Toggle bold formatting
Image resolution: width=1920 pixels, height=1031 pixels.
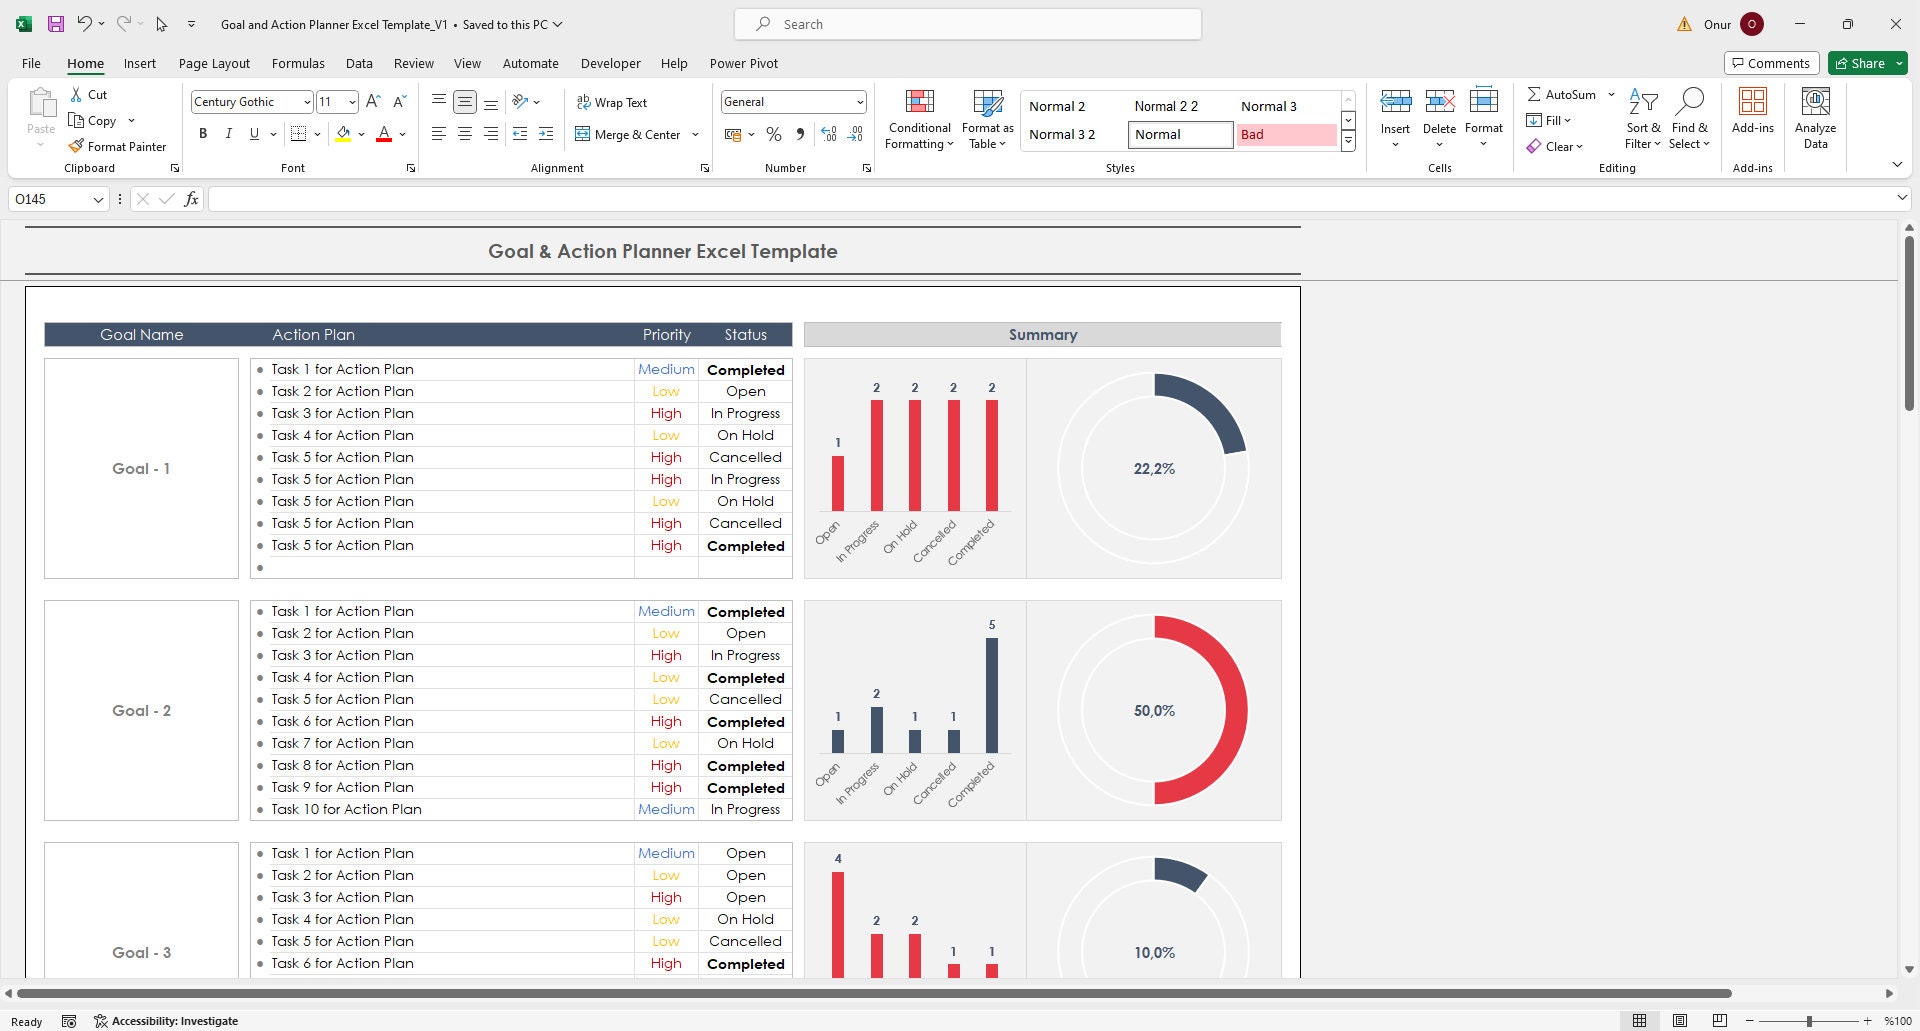203,133
